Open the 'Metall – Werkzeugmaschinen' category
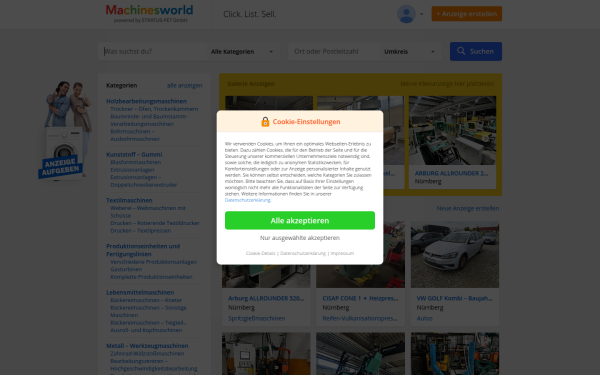The height and width of the screenshot is (375, 600). click(x=147, y=346)
